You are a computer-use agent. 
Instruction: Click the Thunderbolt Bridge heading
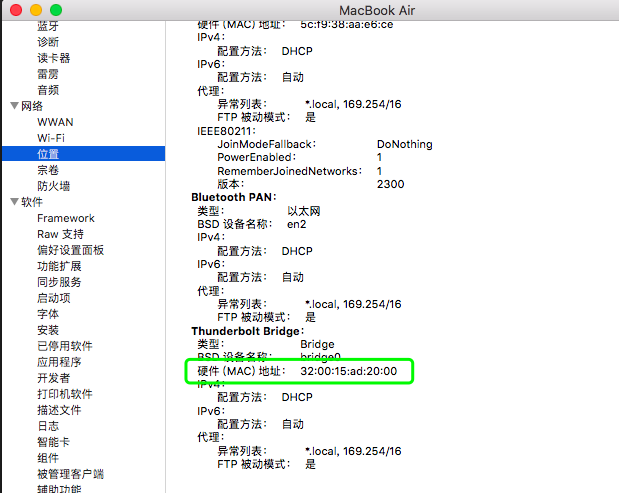tap(248, 331)
